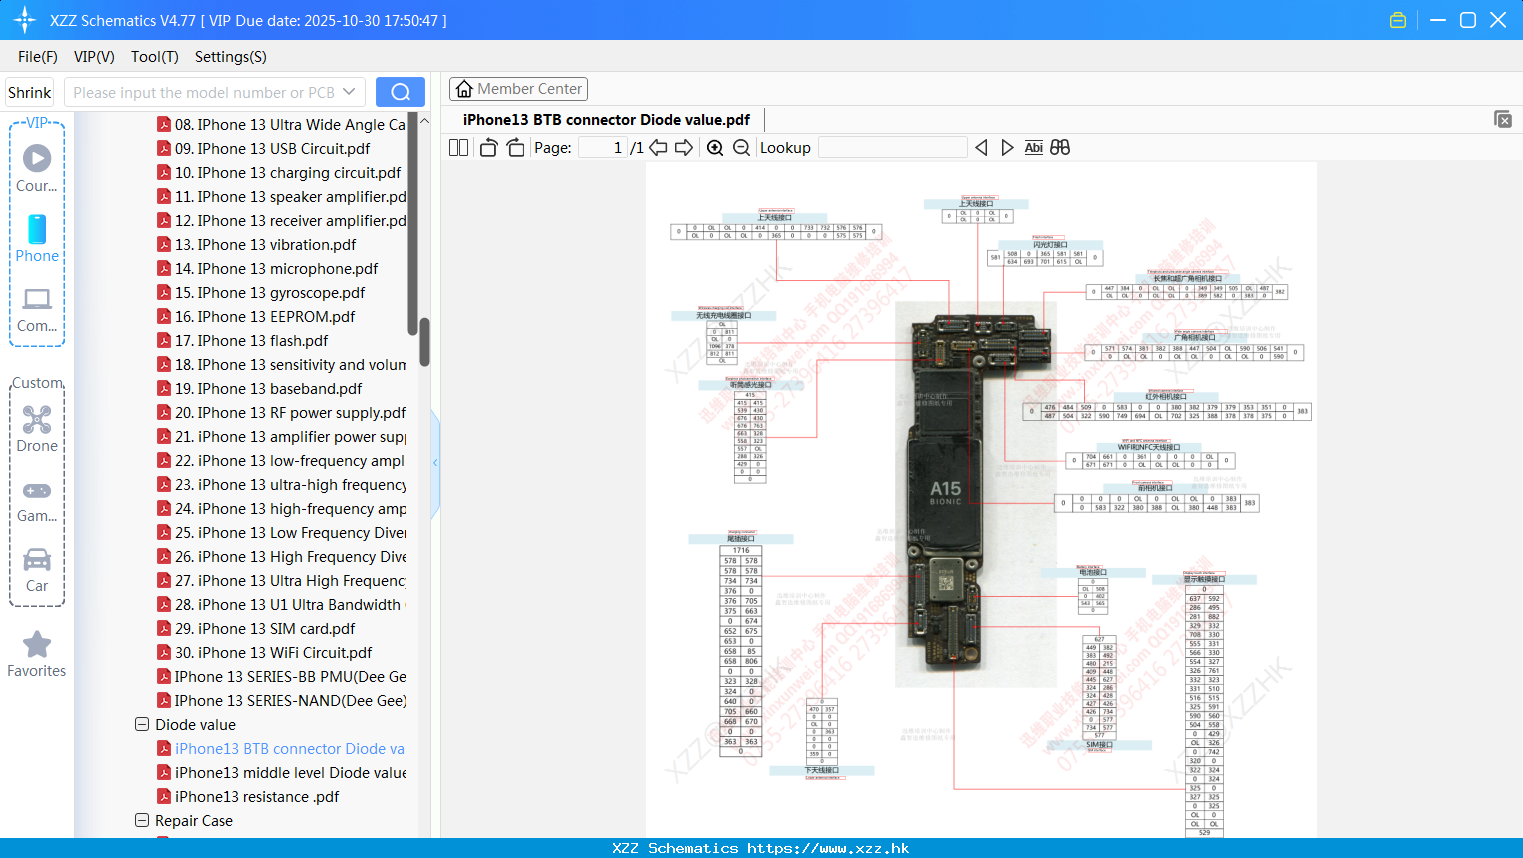The height and width of the screenshot is (858, 1523).
Task: Open 19. IPhone 13 baseband.pdf
Action: (x=260, y=389)
